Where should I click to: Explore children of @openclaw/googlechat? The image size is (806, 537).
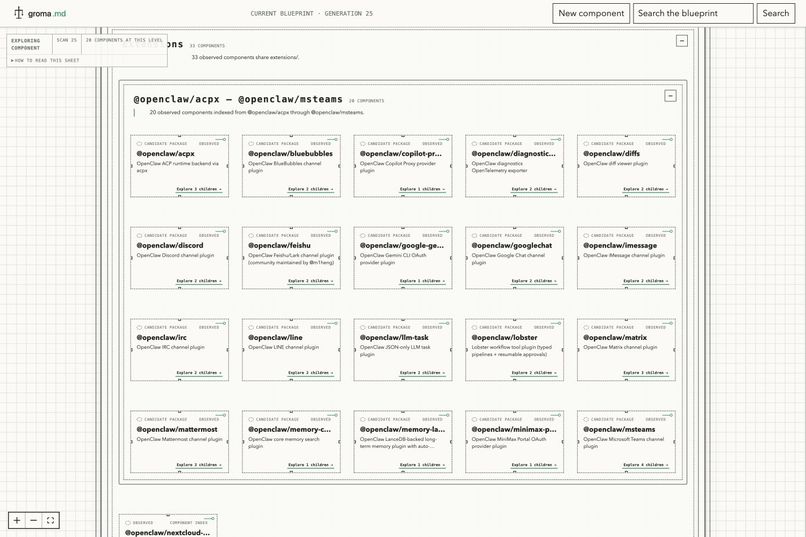pyautogui.click(x=534, y=282)
